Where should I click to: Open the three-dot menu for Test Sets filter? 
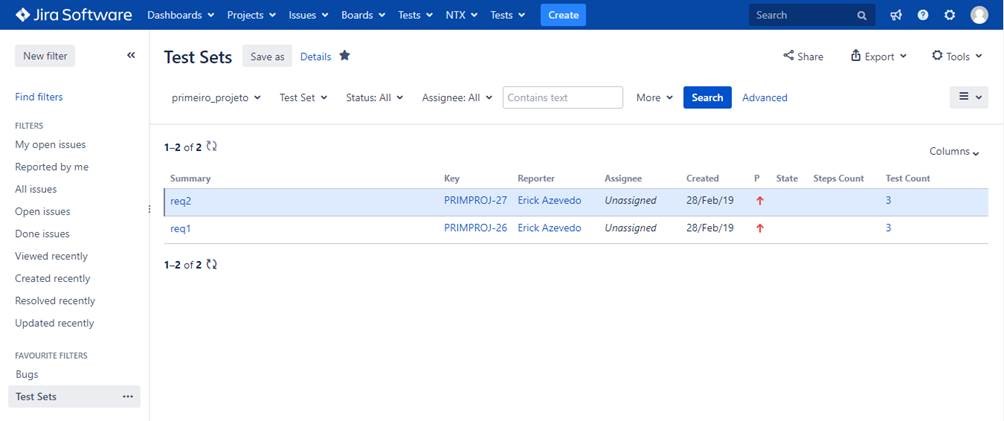[x=128, y=397]
